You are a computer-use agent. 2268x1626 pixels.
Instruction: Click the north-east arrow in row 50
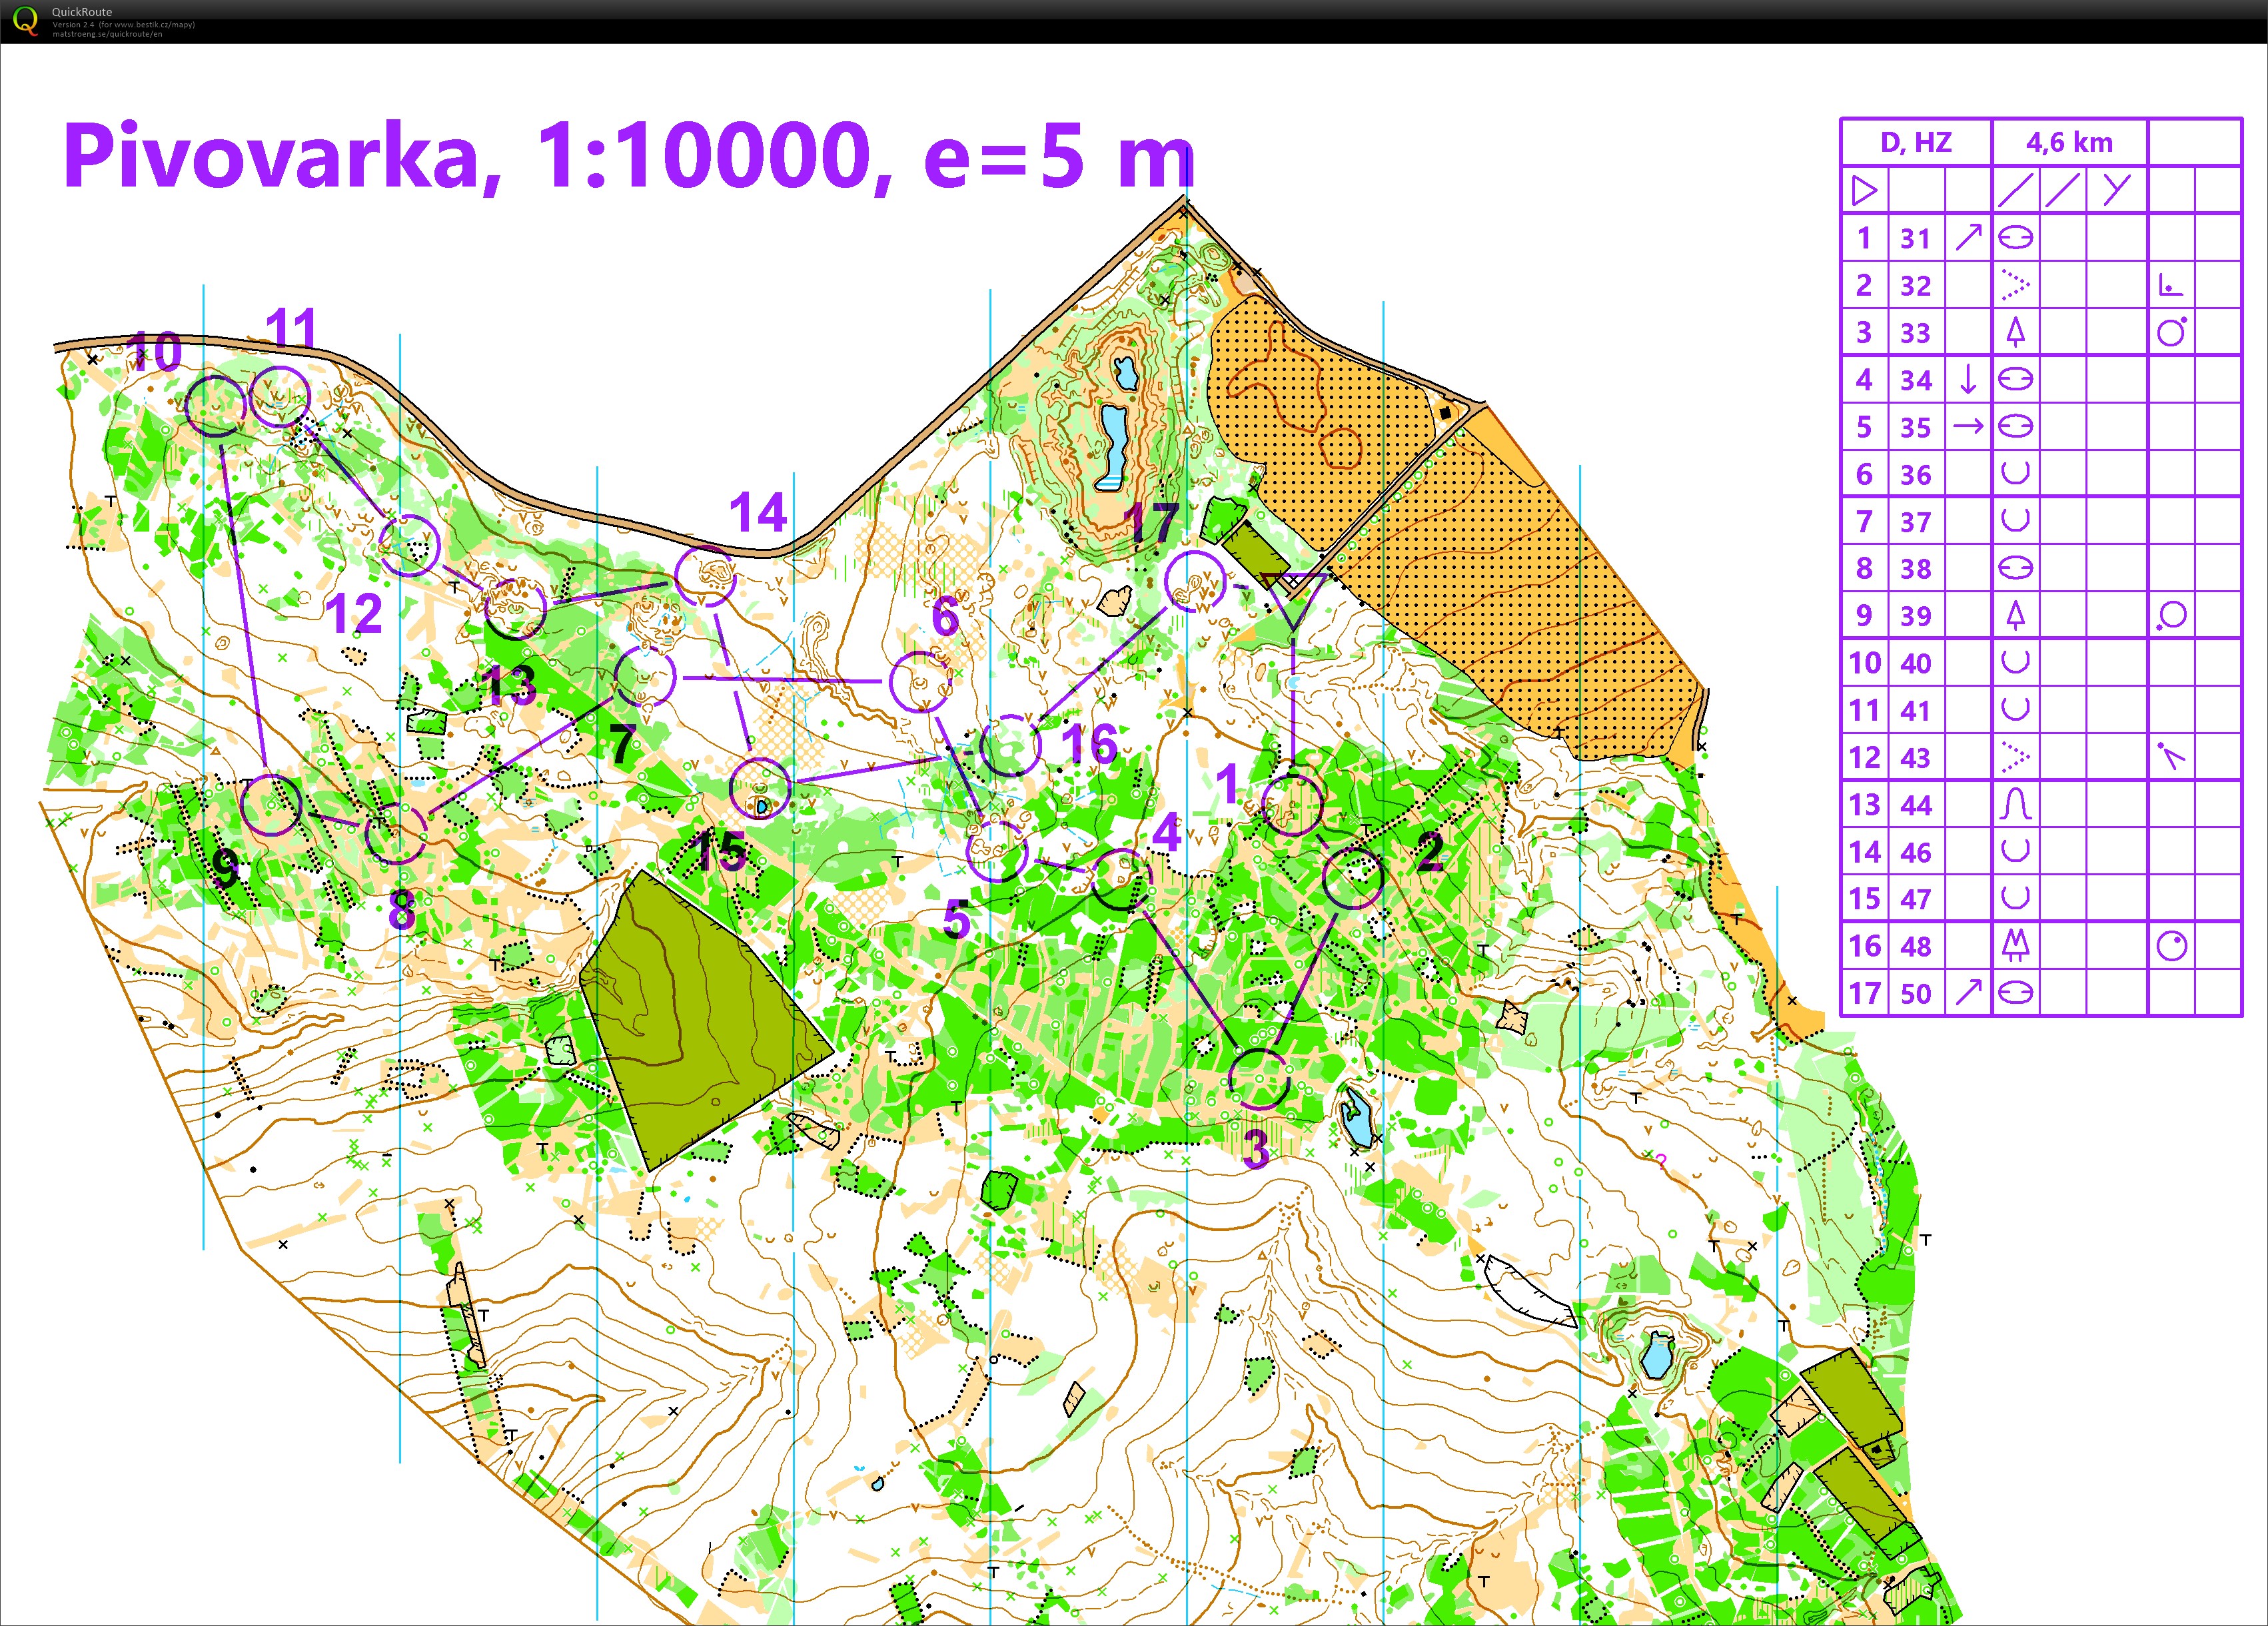1968,992
